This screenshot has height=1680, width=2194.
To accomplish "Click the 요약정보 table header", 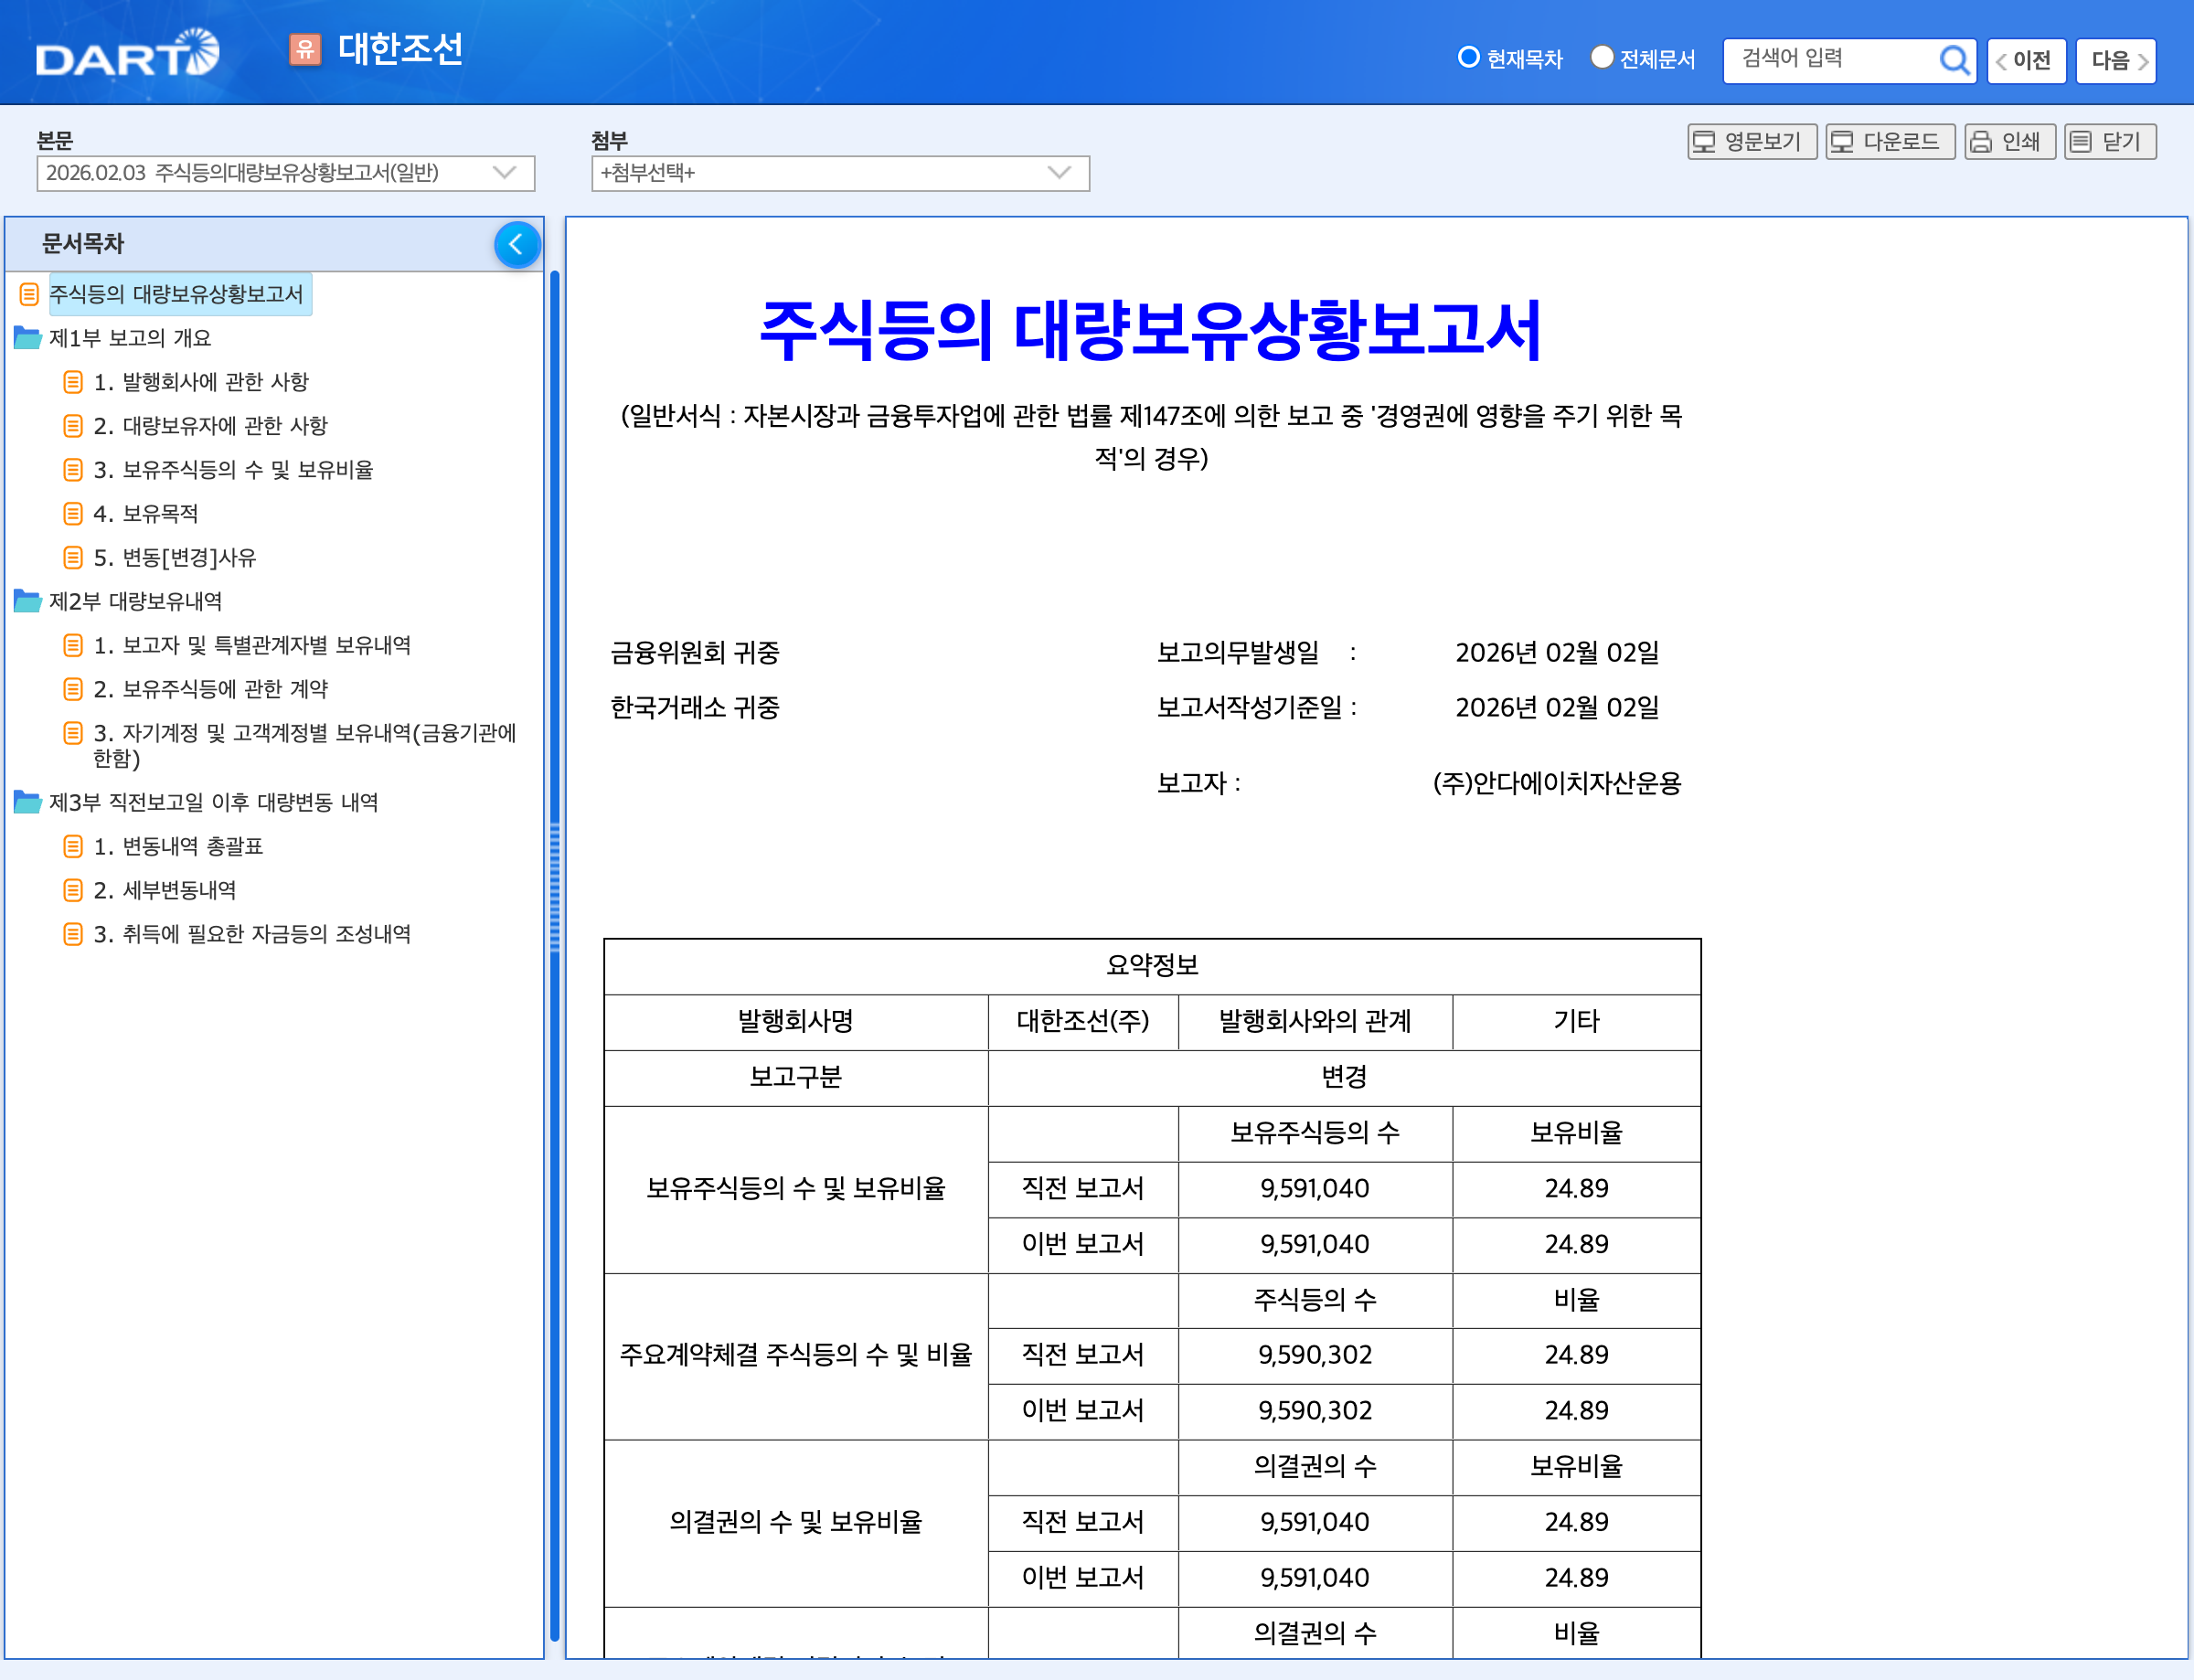I will 1152,965.
